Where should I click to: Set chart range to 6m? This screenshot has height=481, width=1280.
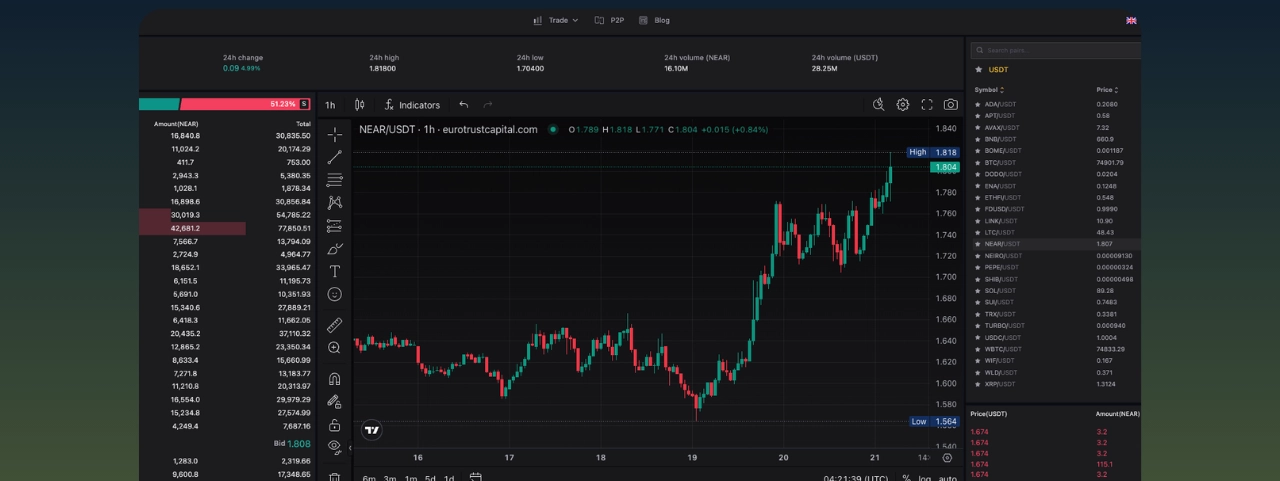369,478
